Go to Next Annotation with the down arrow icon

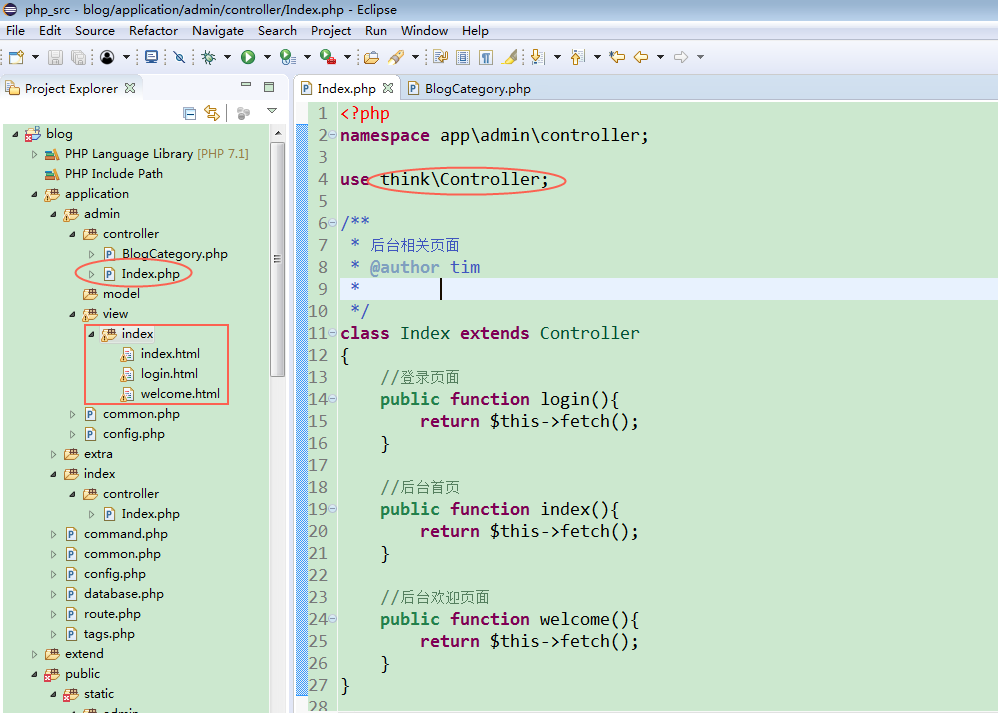(x=538, y=57)
